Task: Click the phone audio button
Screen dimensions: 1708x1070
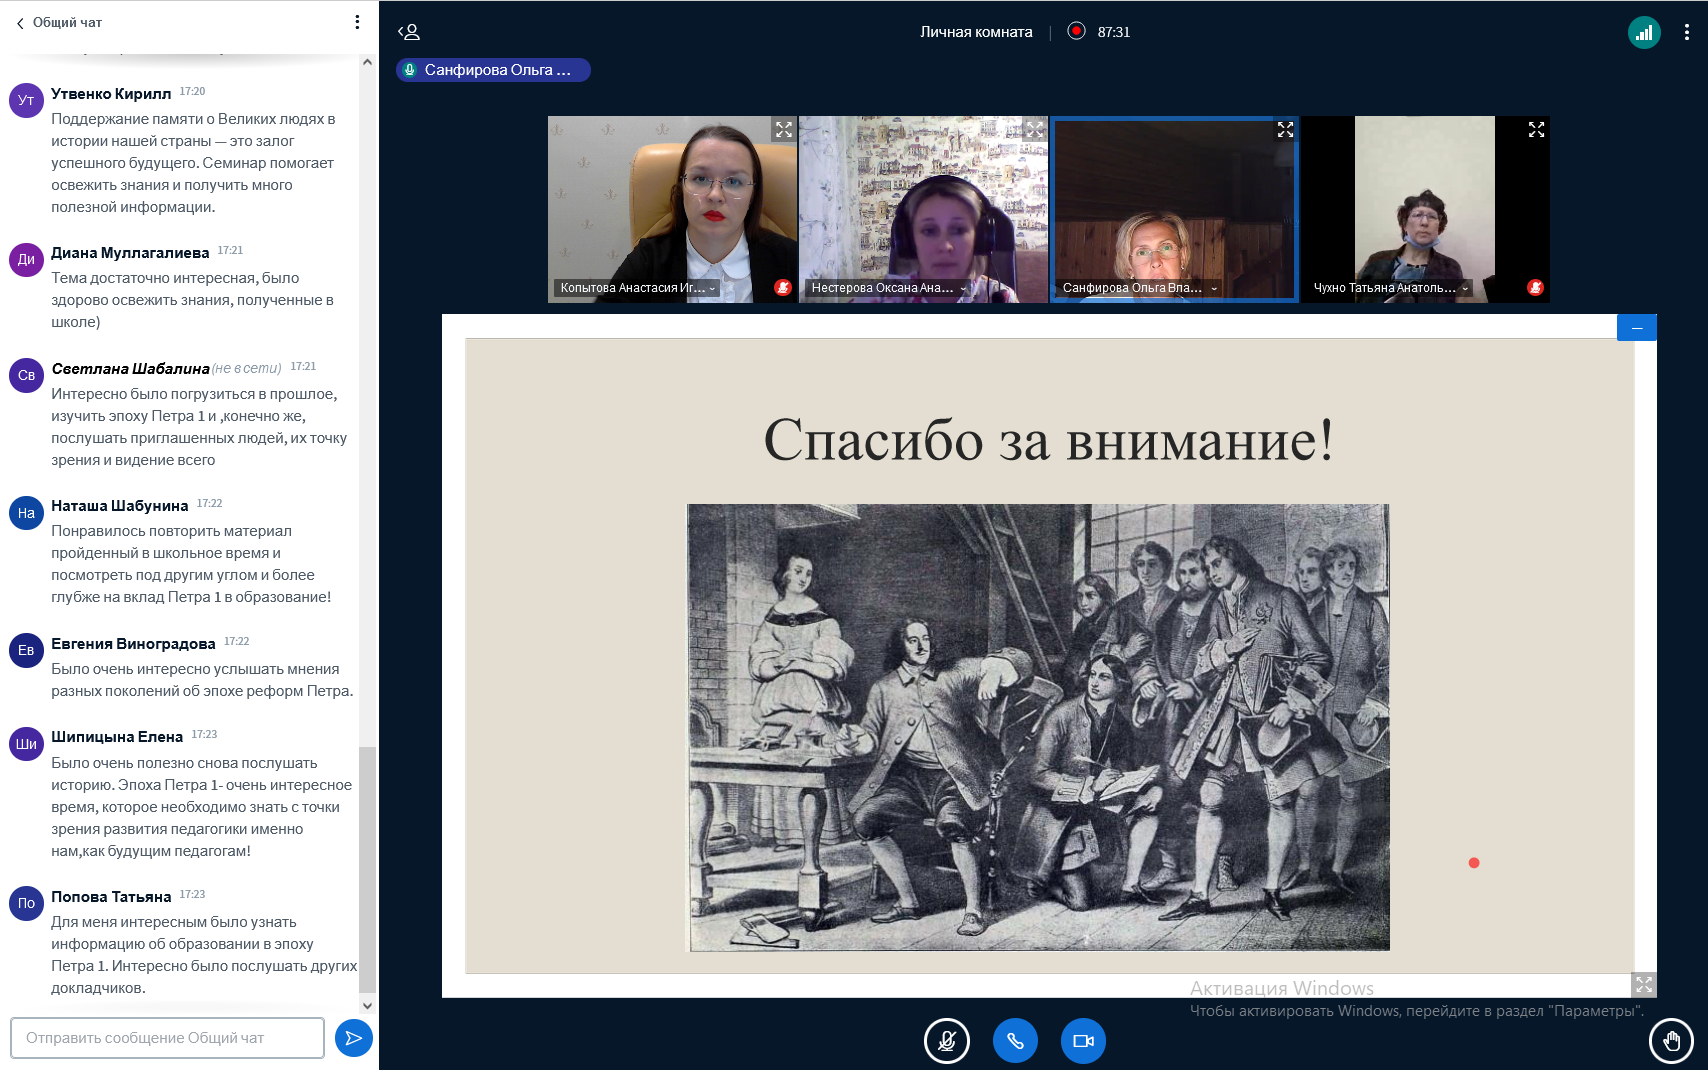Action: click(x=1015, y=1041)
